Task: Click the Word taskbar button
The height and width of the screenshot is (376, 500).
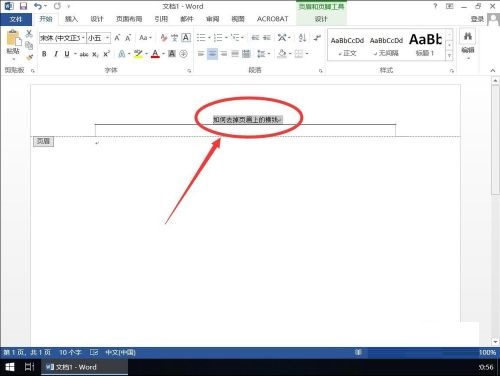Action: click(84, 367)
